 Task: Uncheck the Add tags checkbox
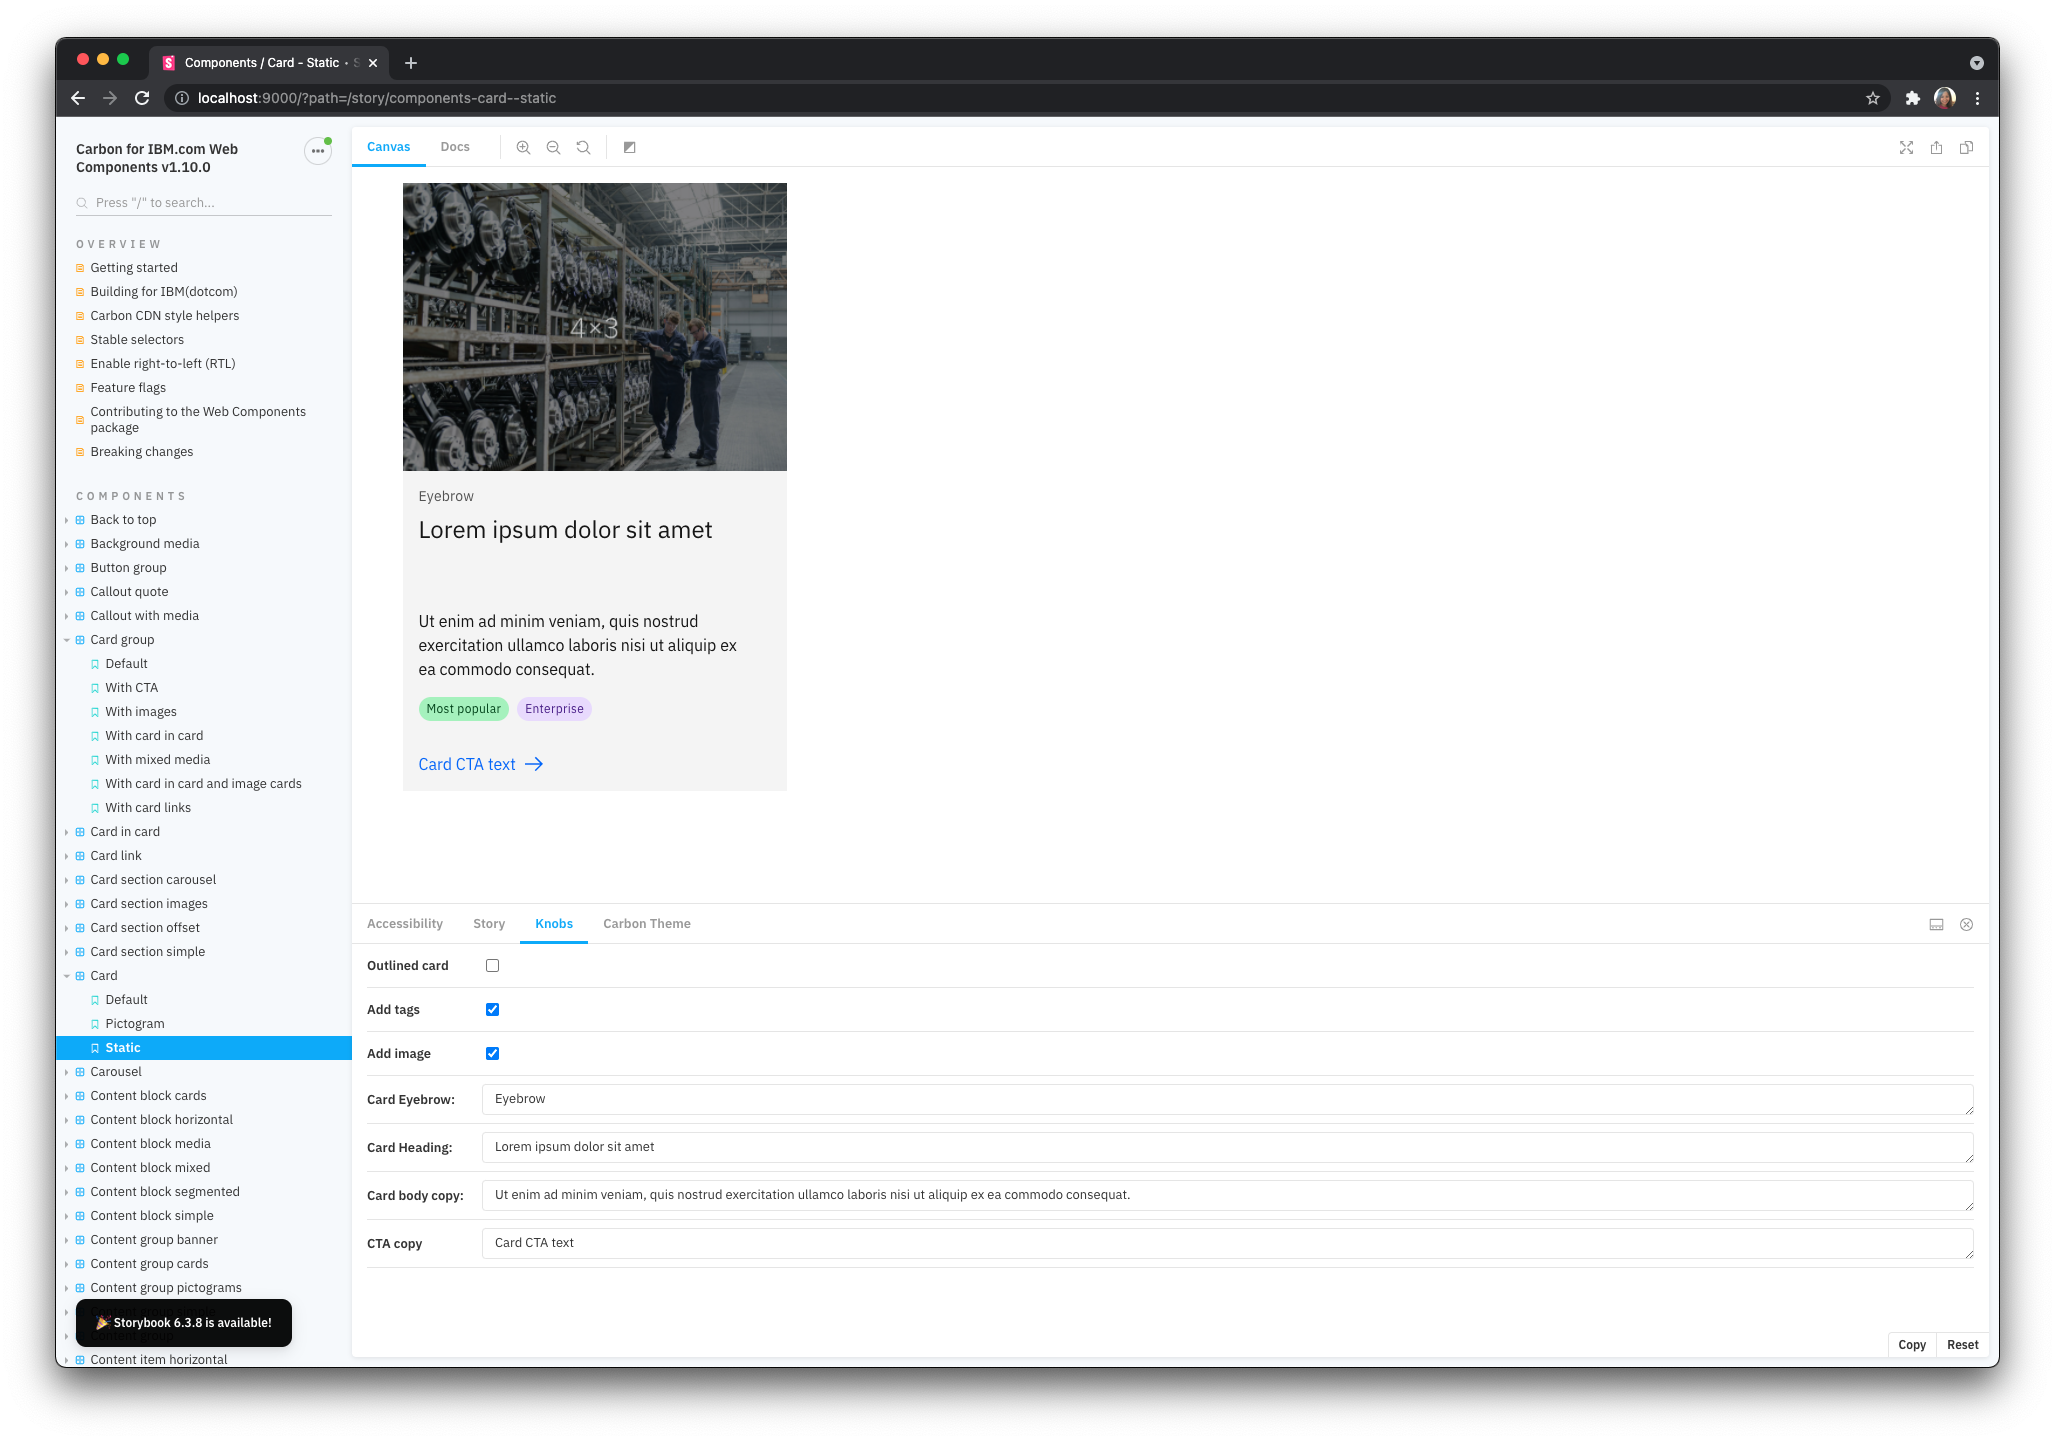coord(492,1009)
